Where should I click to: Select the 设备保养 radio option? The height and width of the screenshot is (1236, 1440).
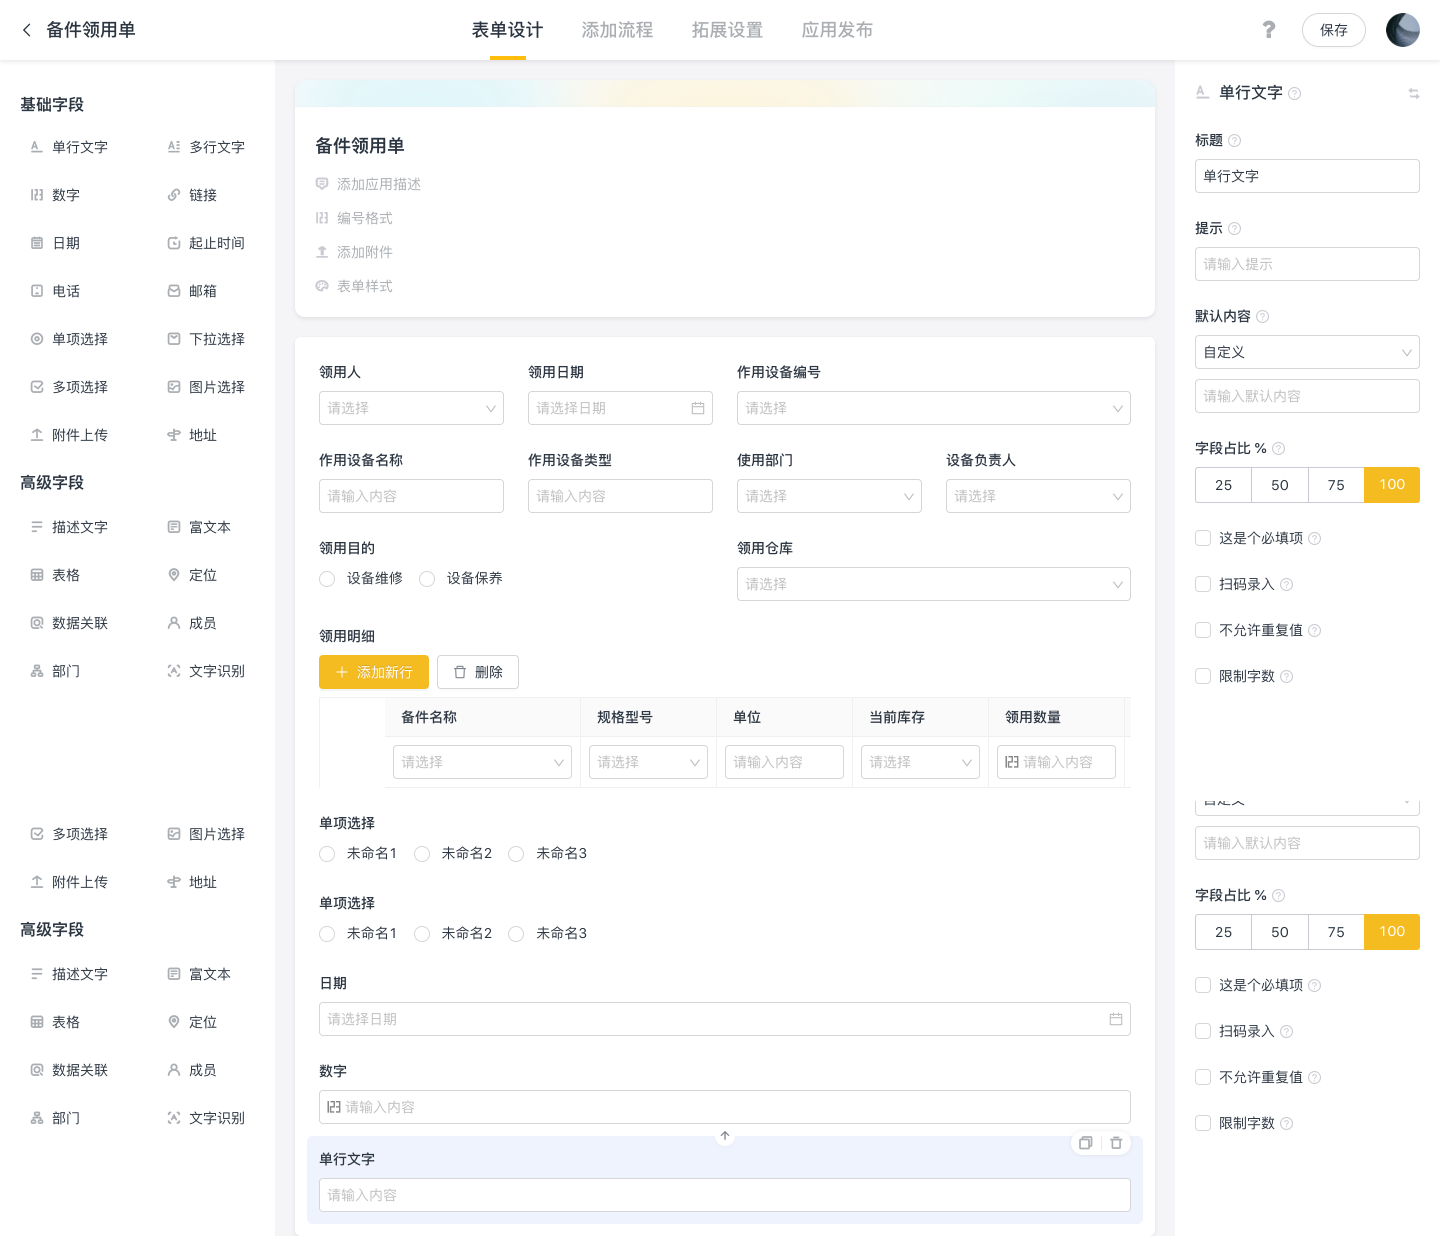pyautogui.click(x=427, y=579)
